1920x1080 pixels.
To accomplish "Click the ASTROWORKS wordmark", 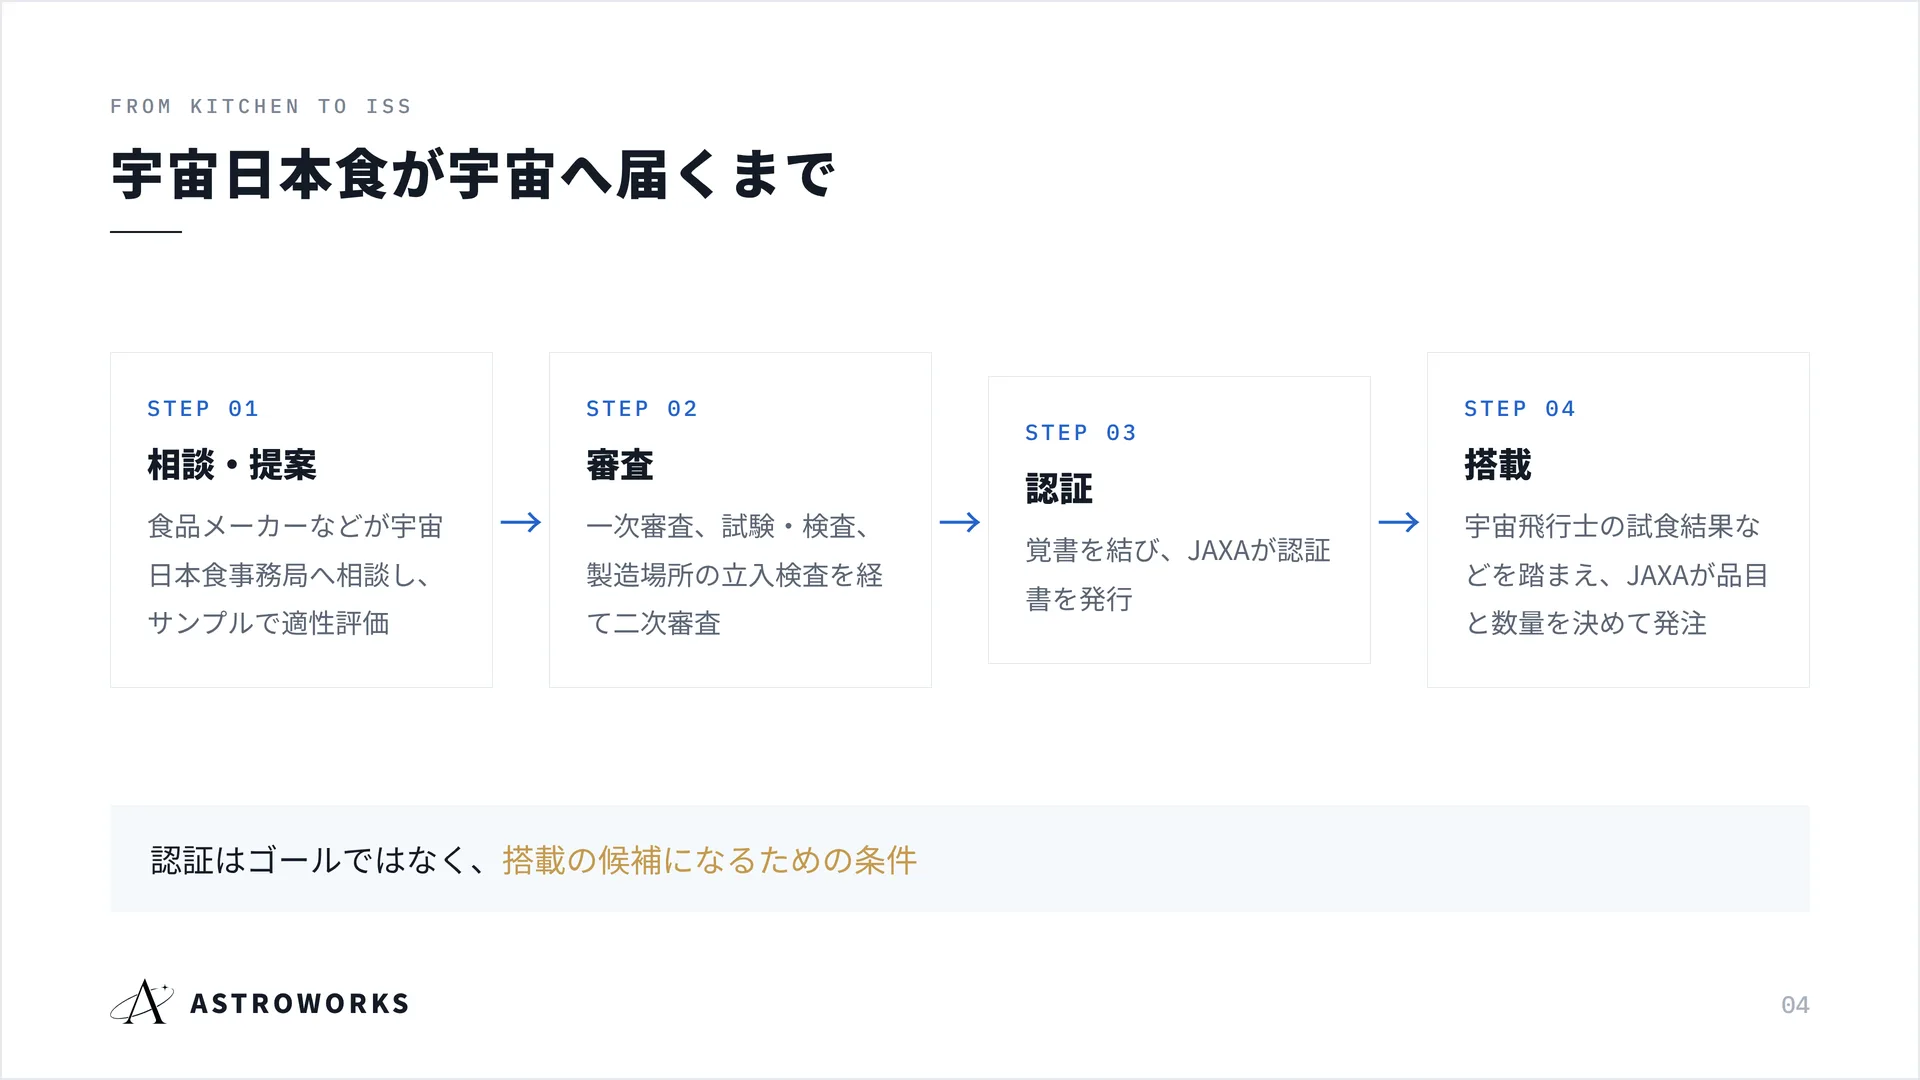I will point(300,1003).
